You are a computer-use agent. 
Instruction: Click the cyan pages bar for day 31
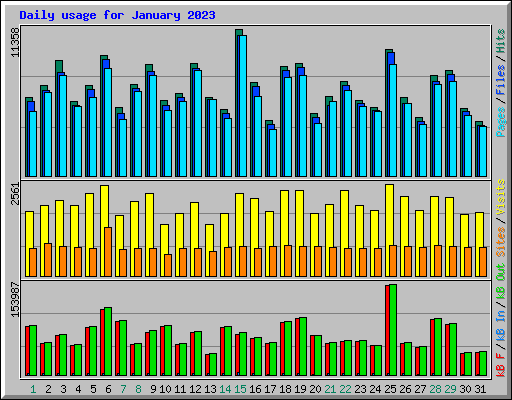[483, 151]
